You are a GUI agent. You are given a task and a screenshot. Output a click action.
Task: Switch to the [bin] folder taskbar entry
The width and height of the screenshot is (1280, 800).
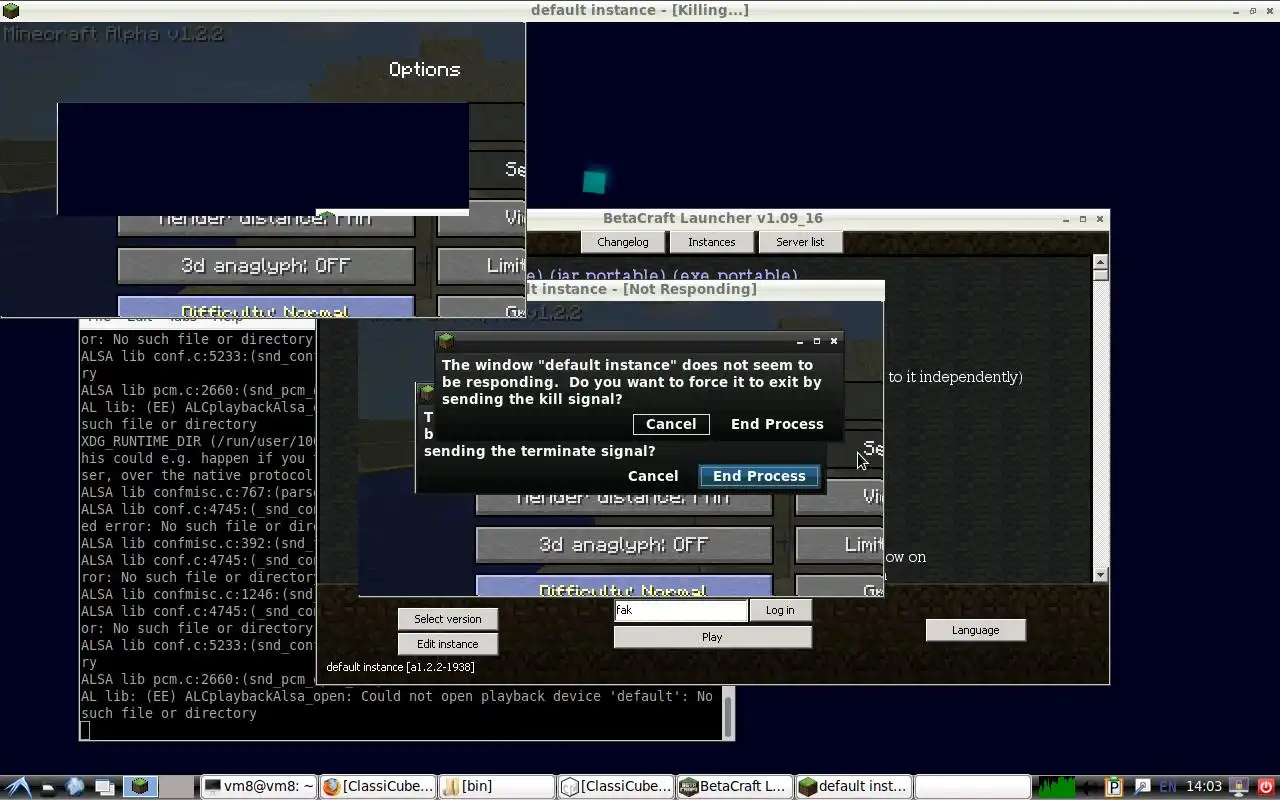[497, 786]
